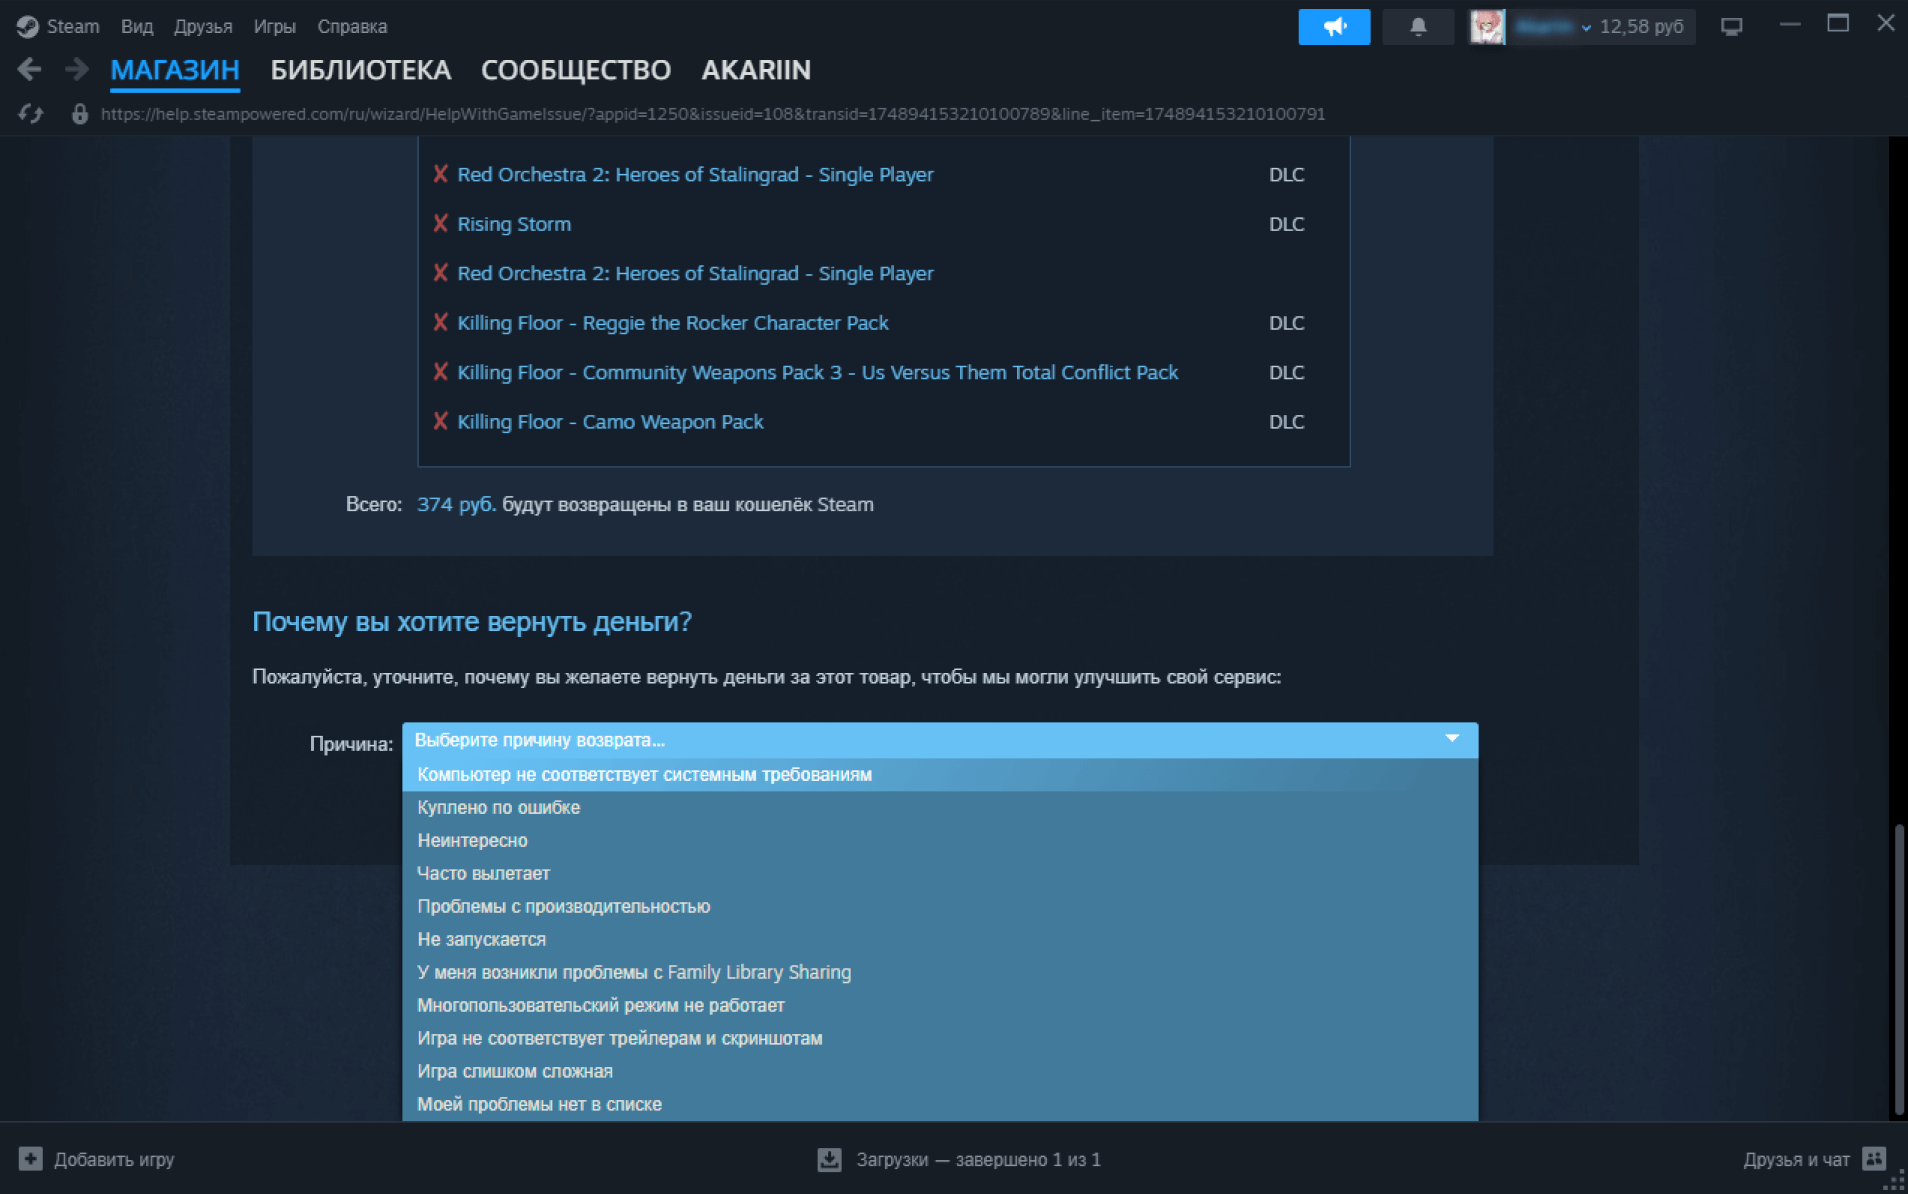Click the announcements megaphone icon
The image size is (1908, 1194).
[x=1333, y=27]
